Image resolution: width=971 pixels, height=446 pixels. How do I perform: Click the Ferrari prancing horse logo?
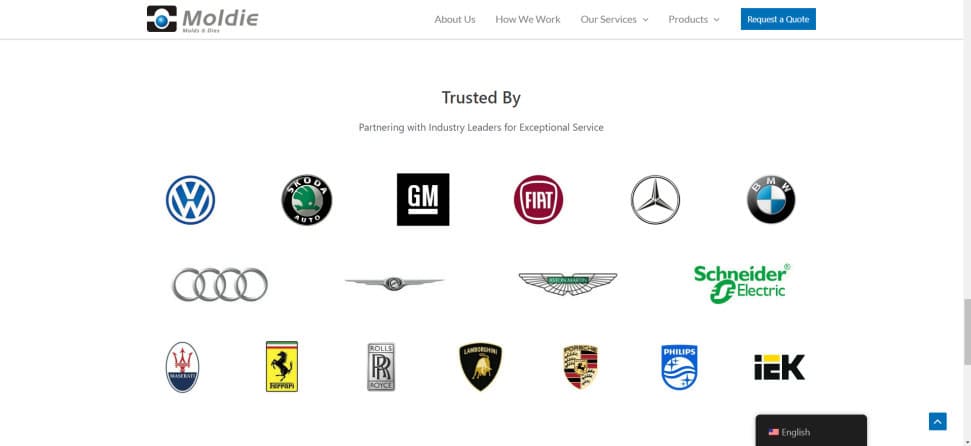click(x=282, y=367)
